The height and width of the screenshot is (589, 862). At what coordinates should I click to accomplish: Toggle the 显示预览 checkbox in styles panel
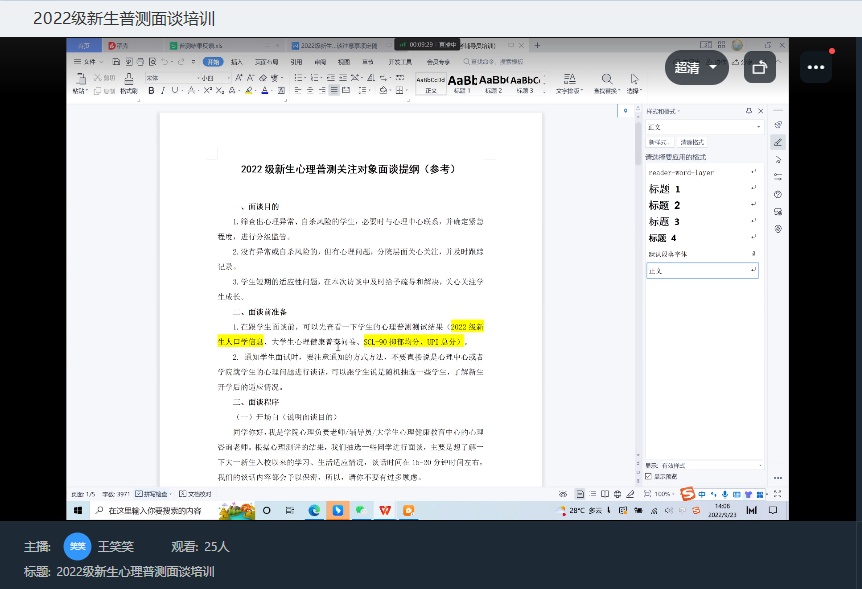(648, 476)
